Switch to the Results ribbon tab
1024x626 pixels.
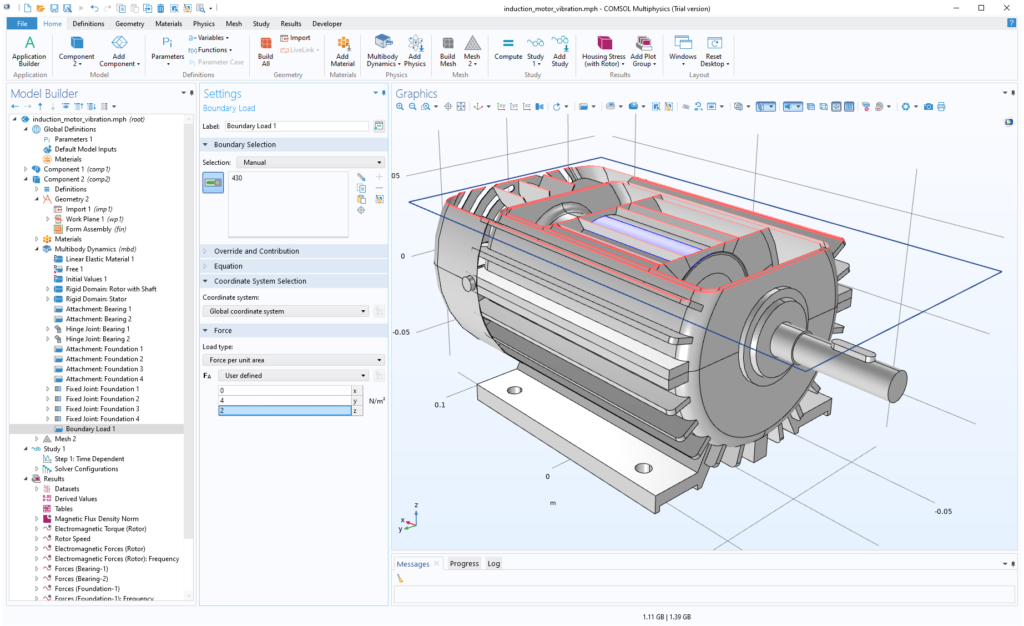tap(291, 23)
